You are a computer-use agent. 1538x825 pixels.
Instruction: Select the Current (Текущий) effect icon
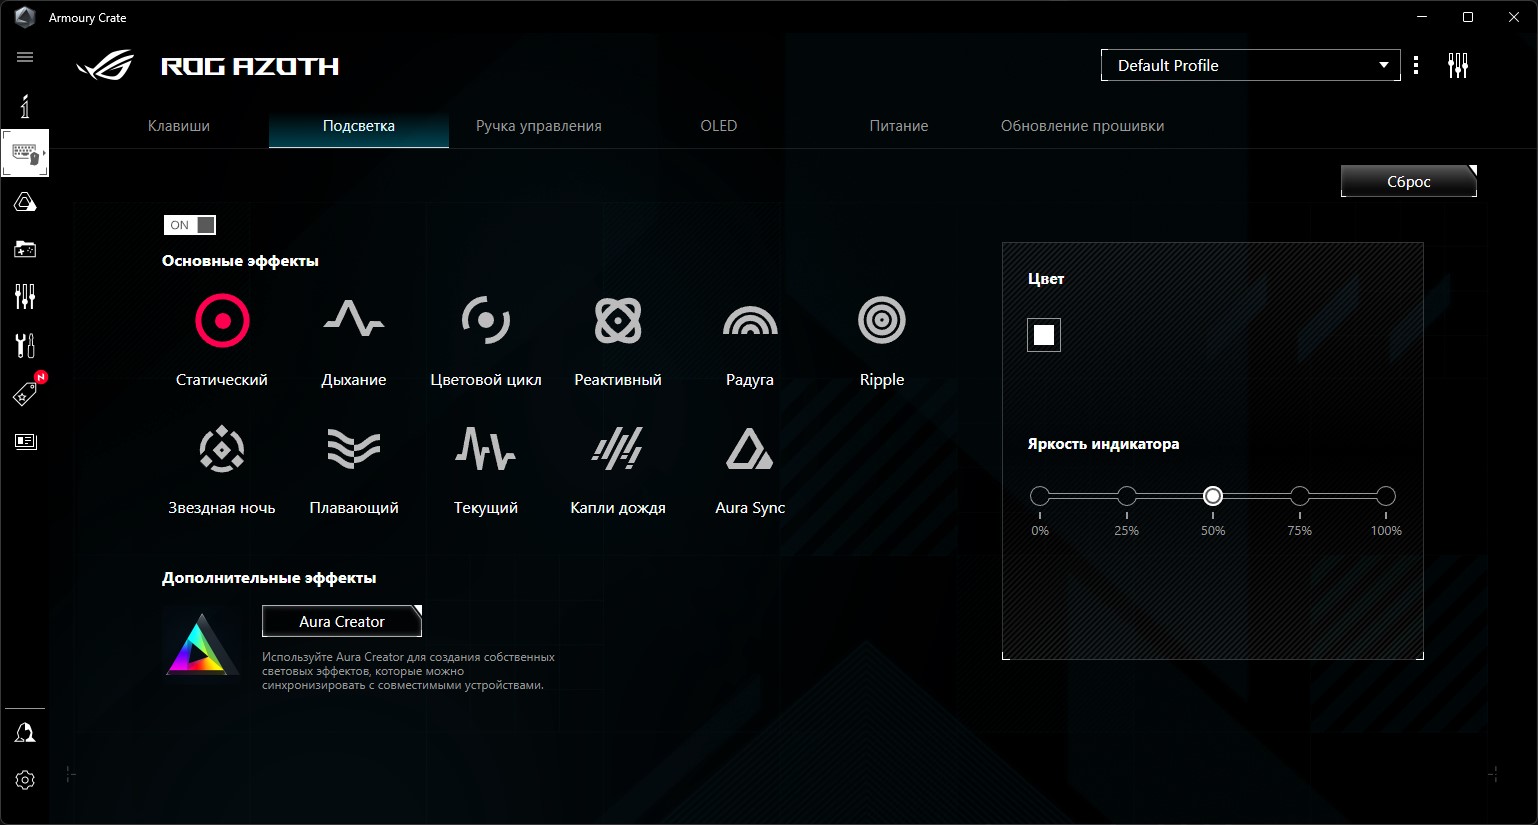tap(486, 449)
